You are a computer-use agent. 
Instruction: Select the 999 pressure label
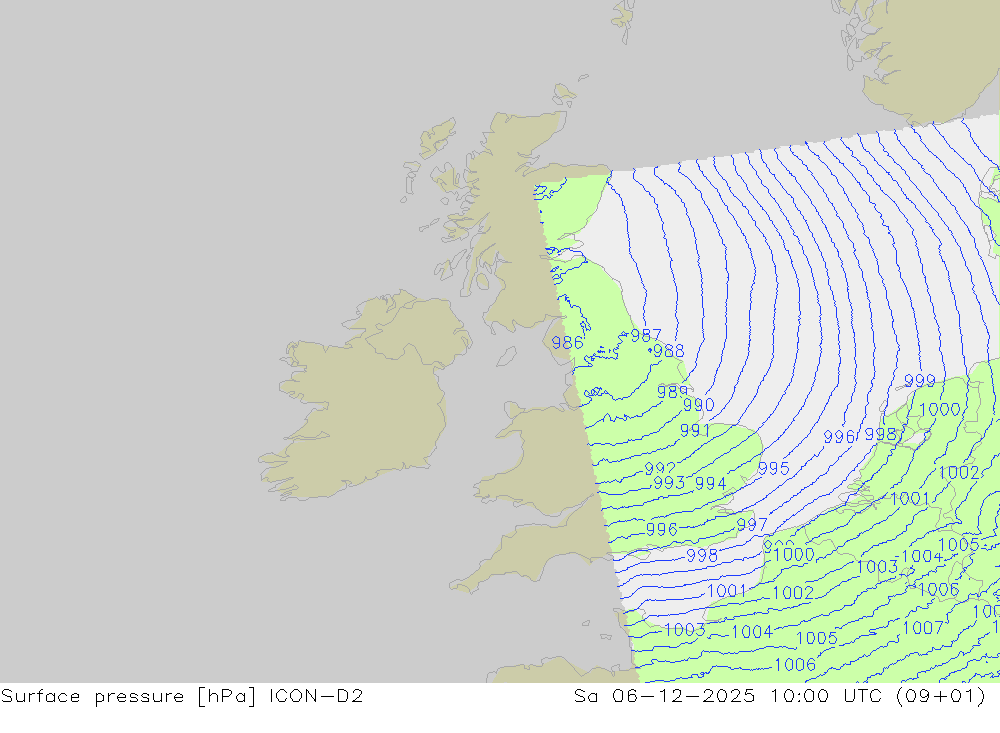pos(920,381)
